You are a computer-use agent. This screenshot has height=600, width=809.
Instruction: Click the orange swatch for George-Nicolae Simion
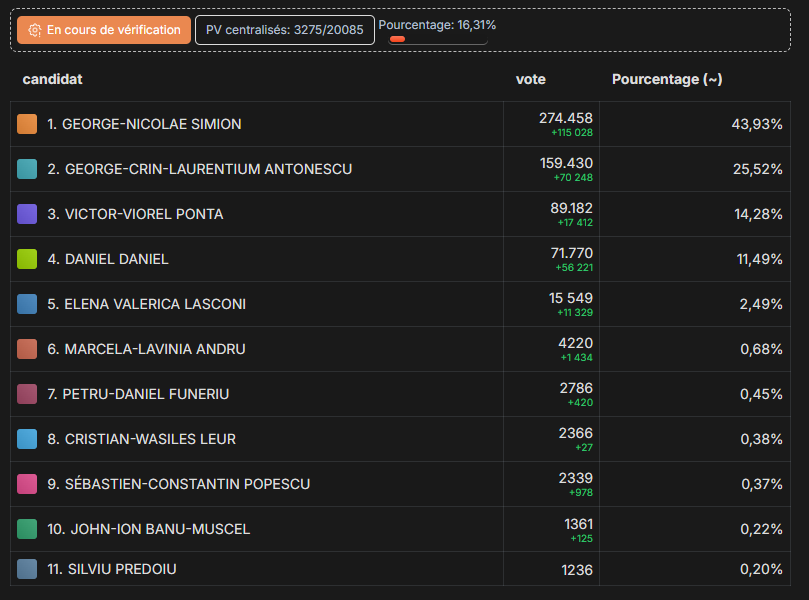(x=27, y=124)
